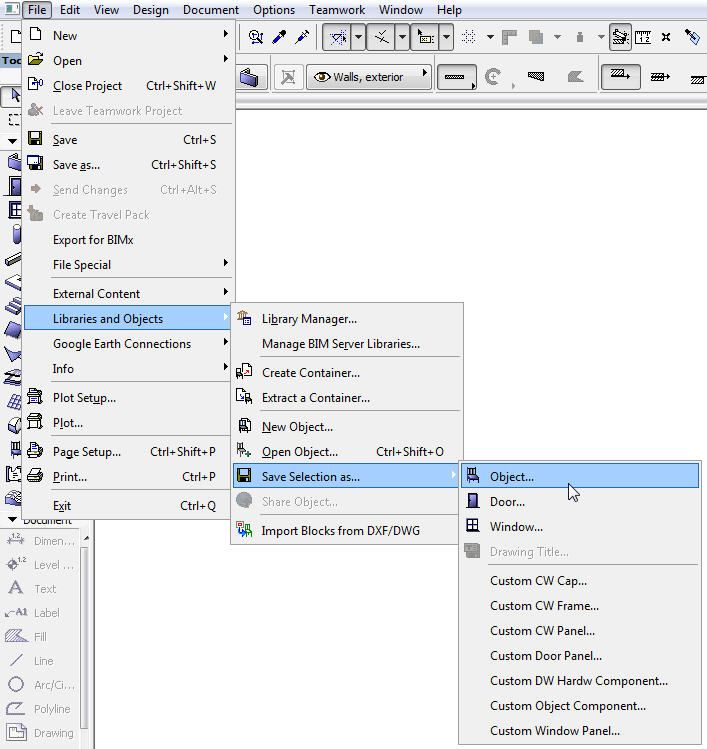Image resolution: width=707 pixels, height=749 pixels.
Task: Click the Save as floppy icon
Action: click(35, 164)
